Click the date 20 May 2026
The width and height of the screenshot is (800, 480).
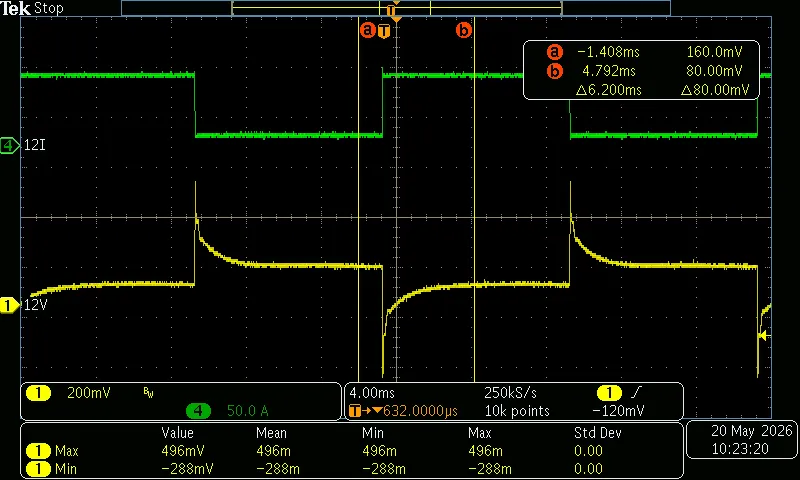[x=752, y=431]
